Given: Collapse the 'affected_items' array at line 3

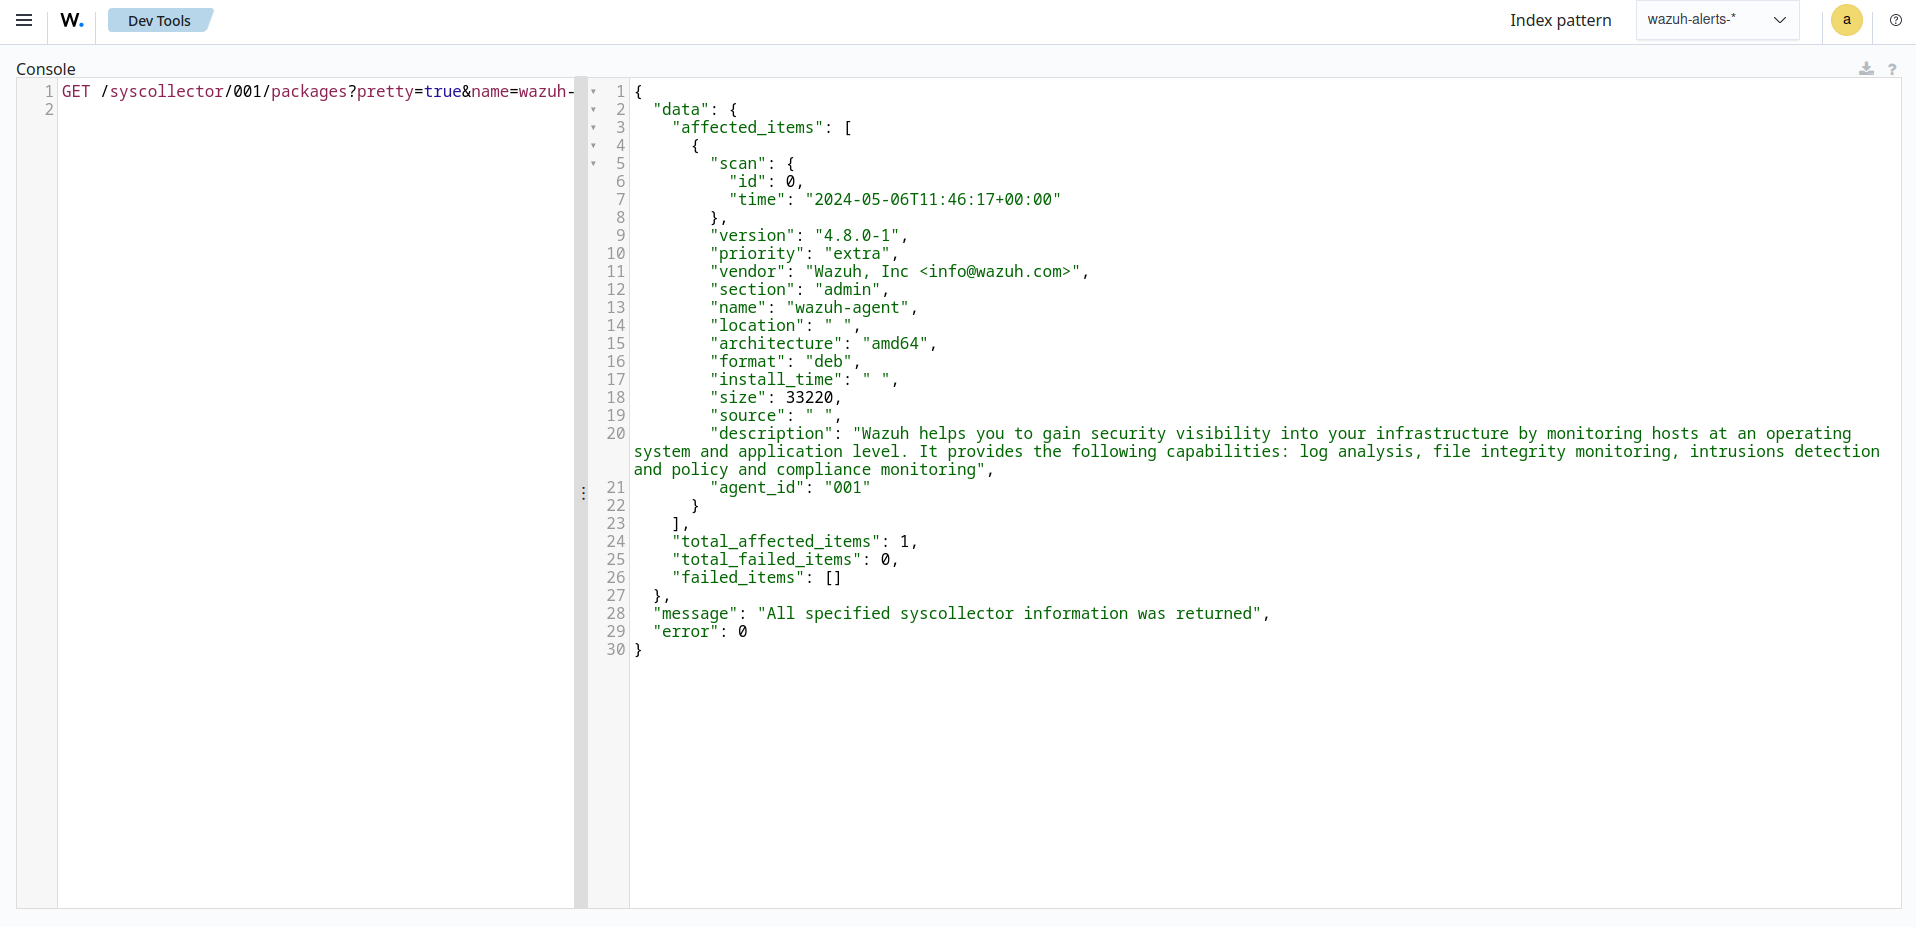Looking at the screenshot, I should point(591,128).
